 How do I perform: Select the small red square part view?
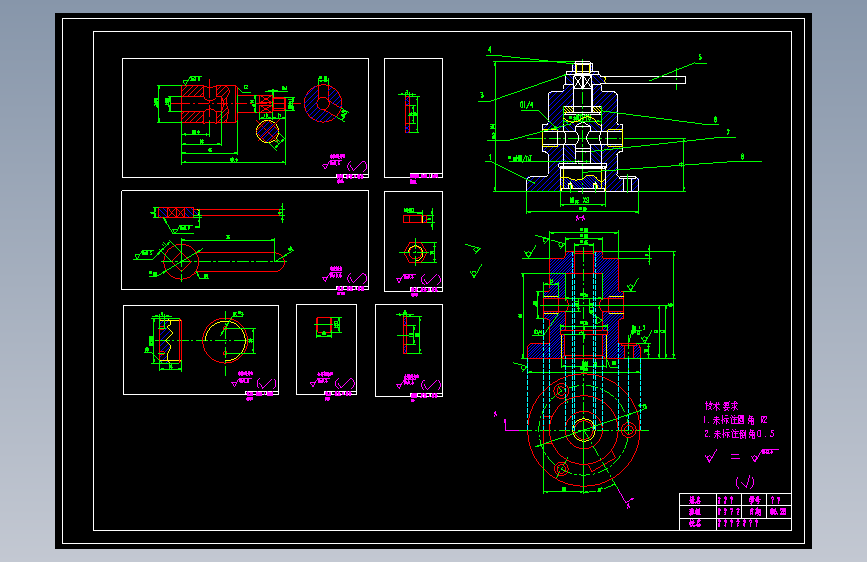coord(326,349)
